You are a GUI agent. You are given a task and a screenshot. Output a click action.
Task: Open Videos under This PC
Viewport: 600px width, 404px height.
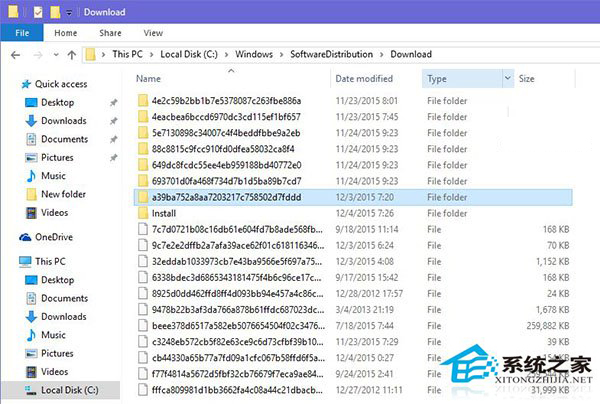[x=54, y=372]
